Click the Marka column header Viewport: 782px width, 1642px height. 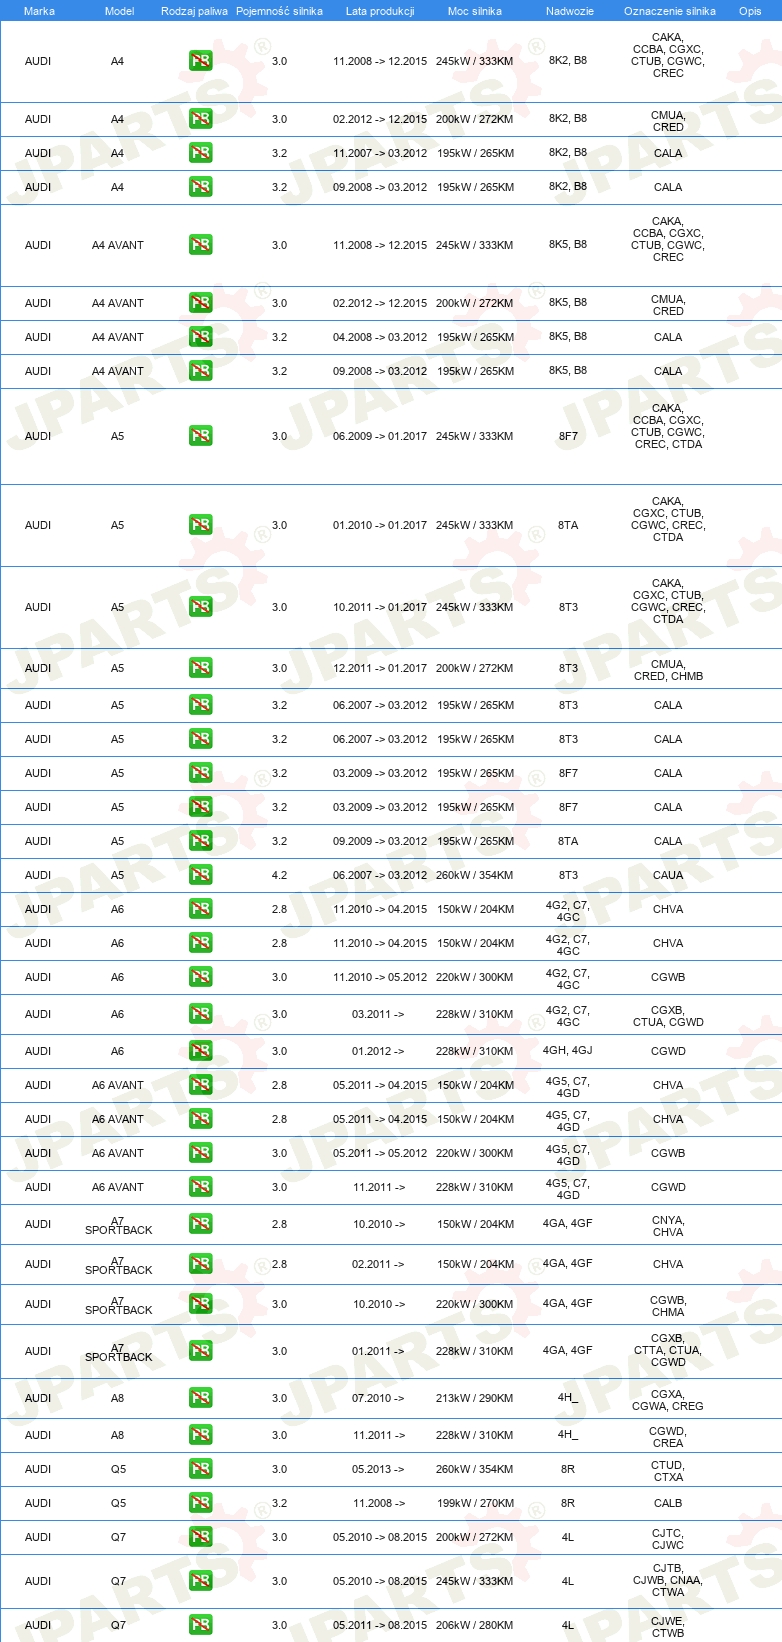tap(39, 11)
